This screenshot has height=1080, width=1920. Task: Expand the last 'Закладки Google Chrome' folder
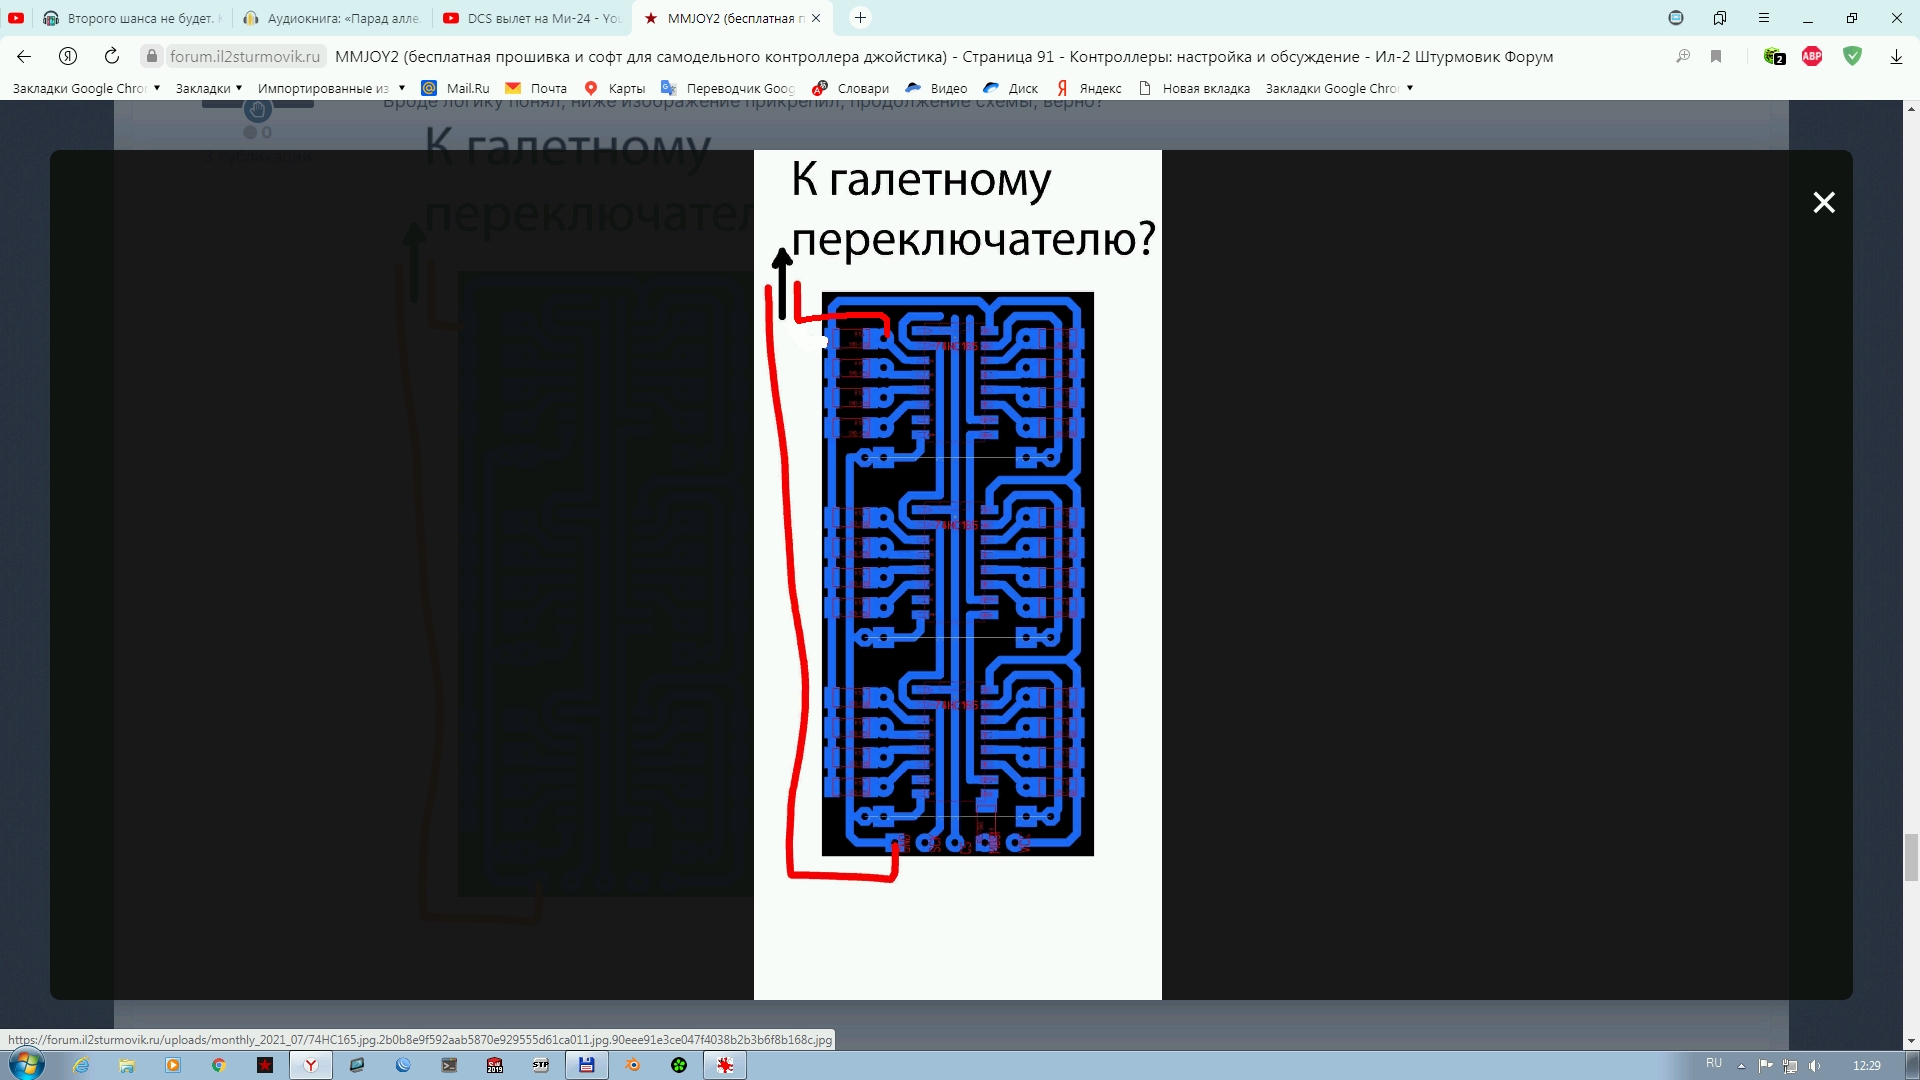[x=1339, y=88]
